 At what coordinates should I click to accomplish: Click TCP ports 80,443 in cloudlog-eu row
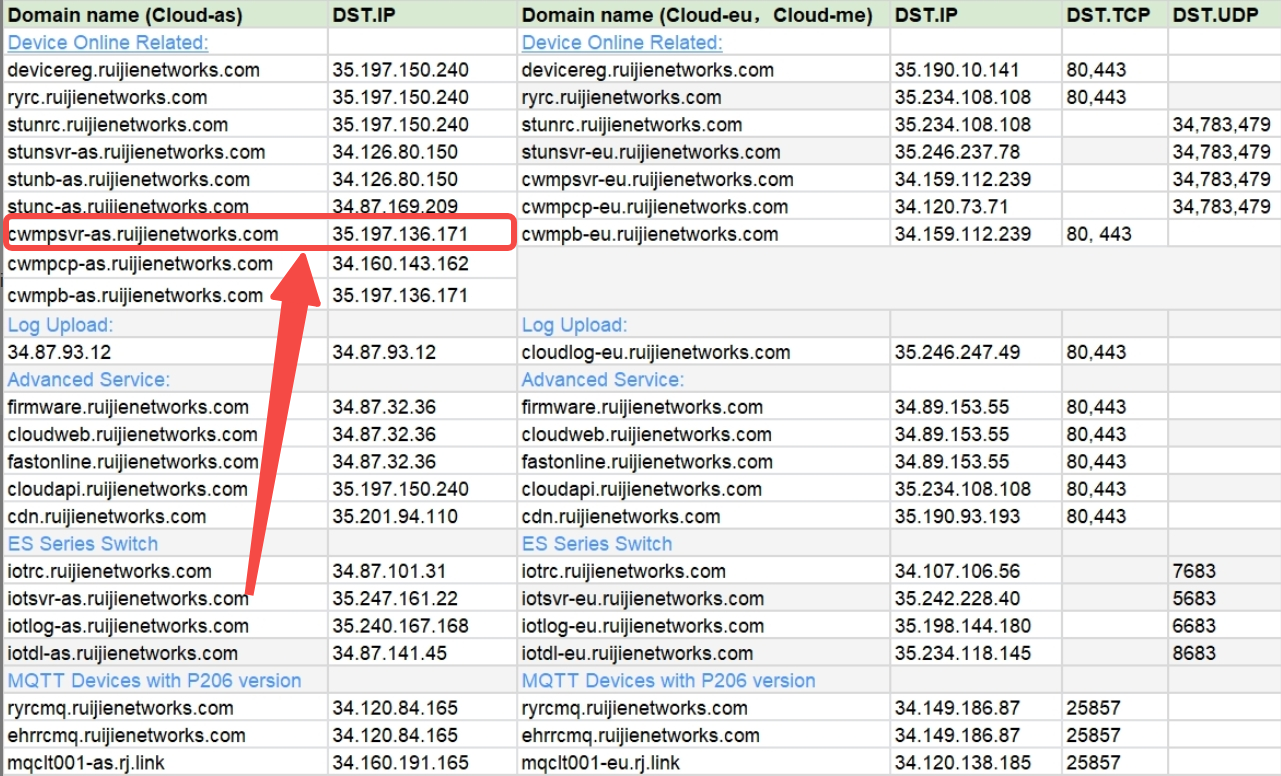click(1115, 353)
